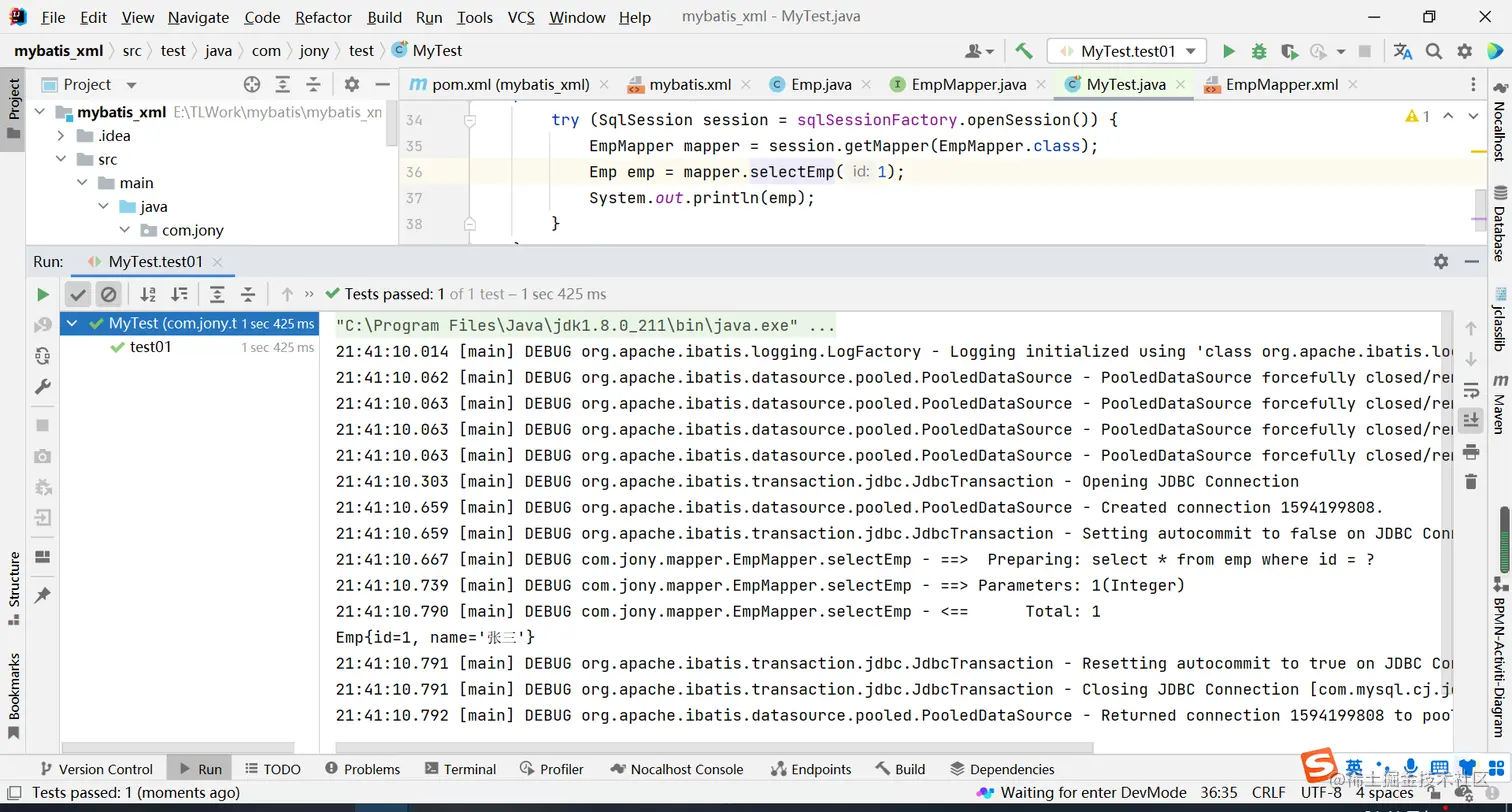Show more editor tabs via three-dot menu
Screen dimensions: 1512x812
1473,85
